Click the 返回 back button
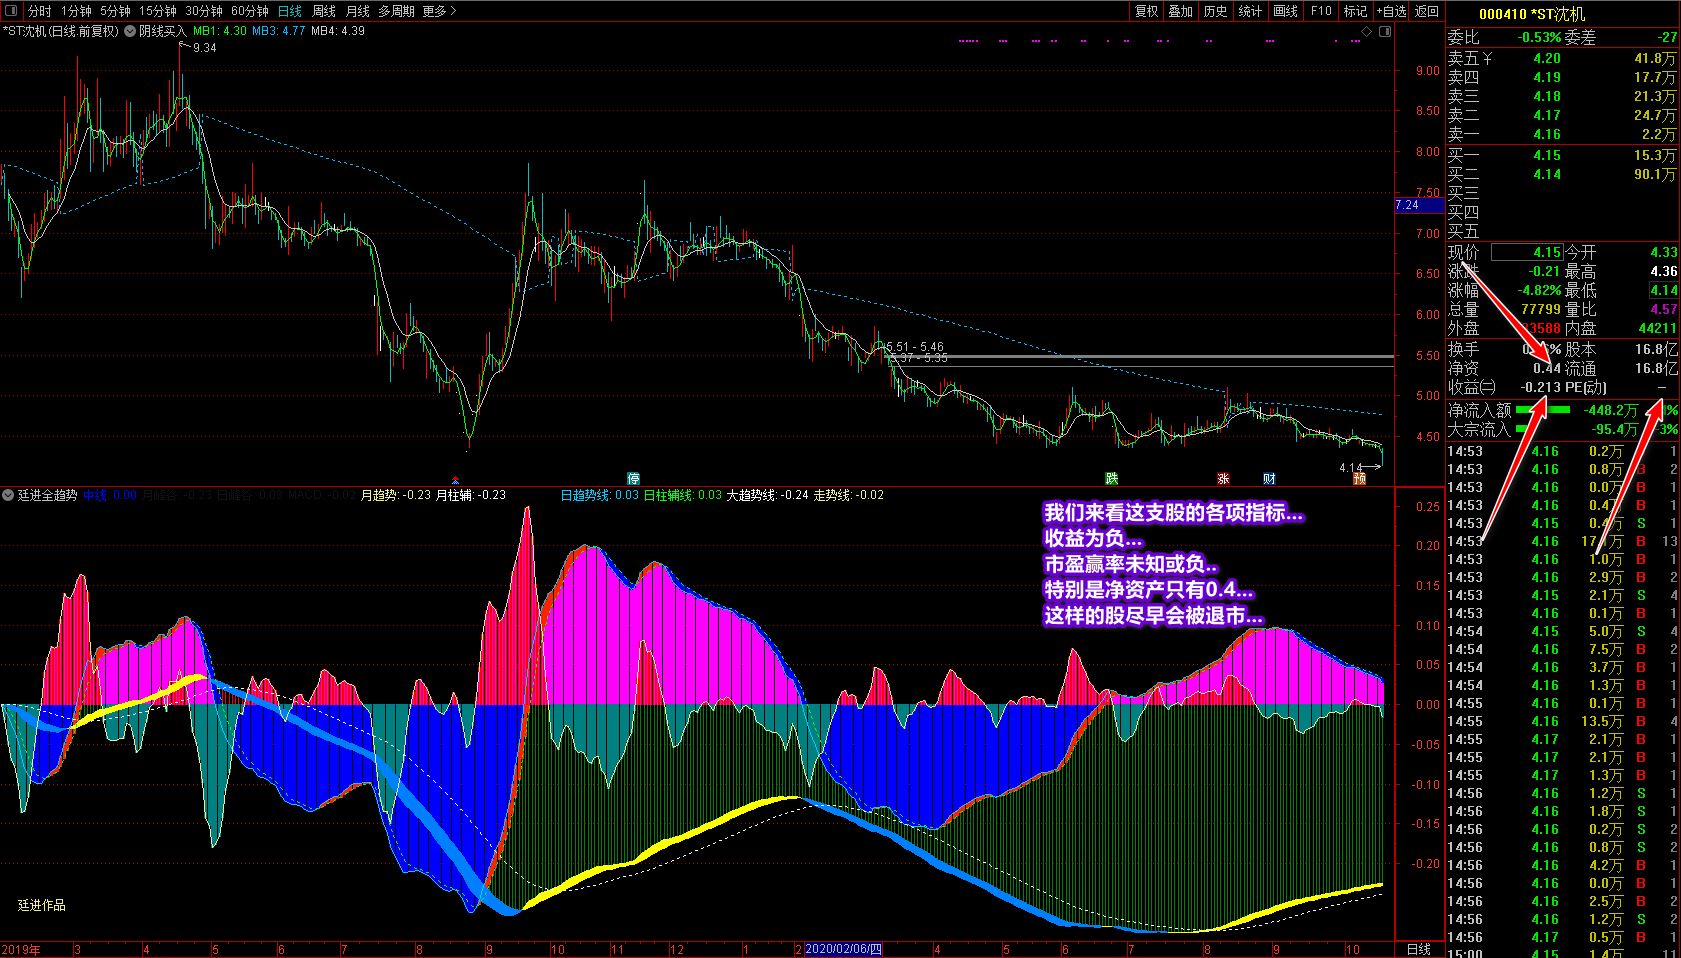The width and height of the screenshot is (1681, 958). pyautogui.click(x=1427, y=11)
